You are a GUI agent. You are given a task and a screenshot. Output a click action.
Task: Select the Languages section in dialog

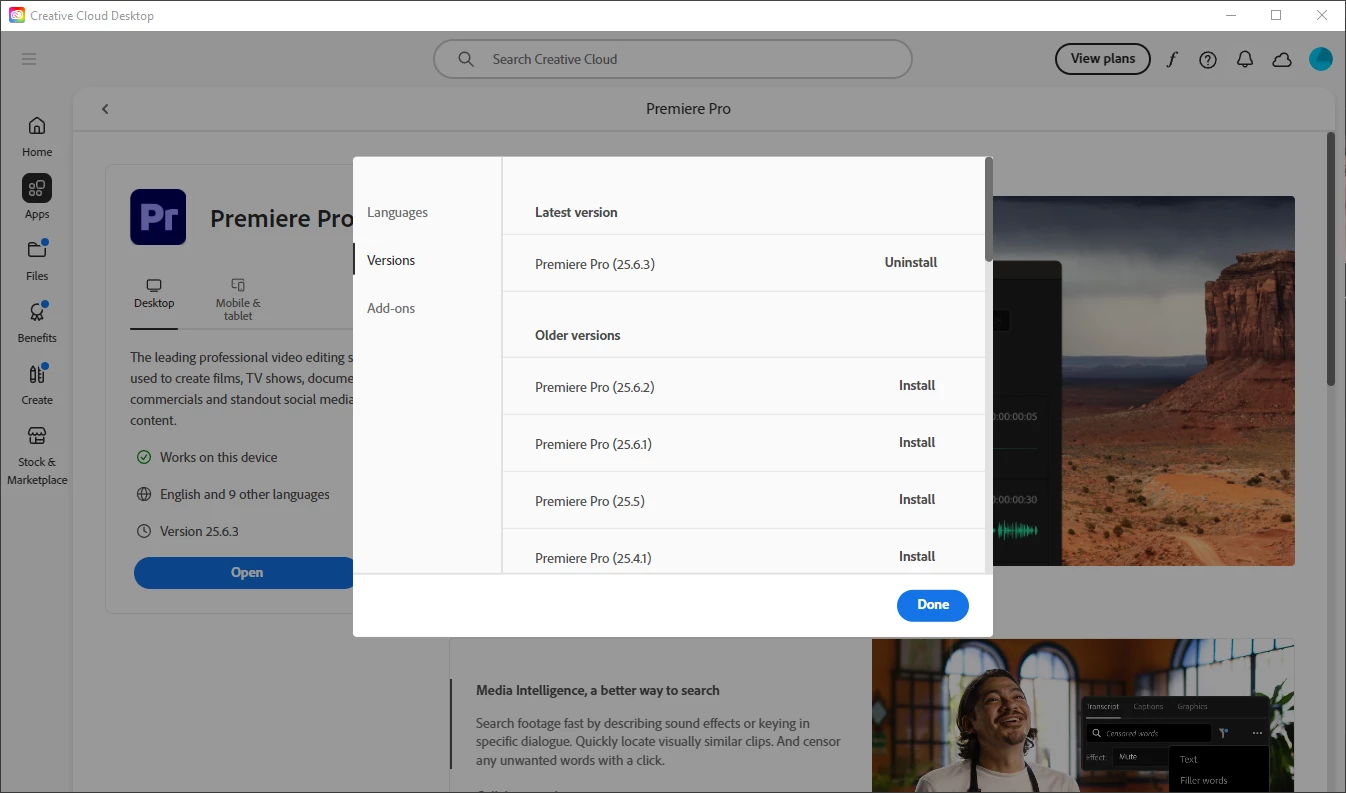pyautogui.click(x=397, y=212)
